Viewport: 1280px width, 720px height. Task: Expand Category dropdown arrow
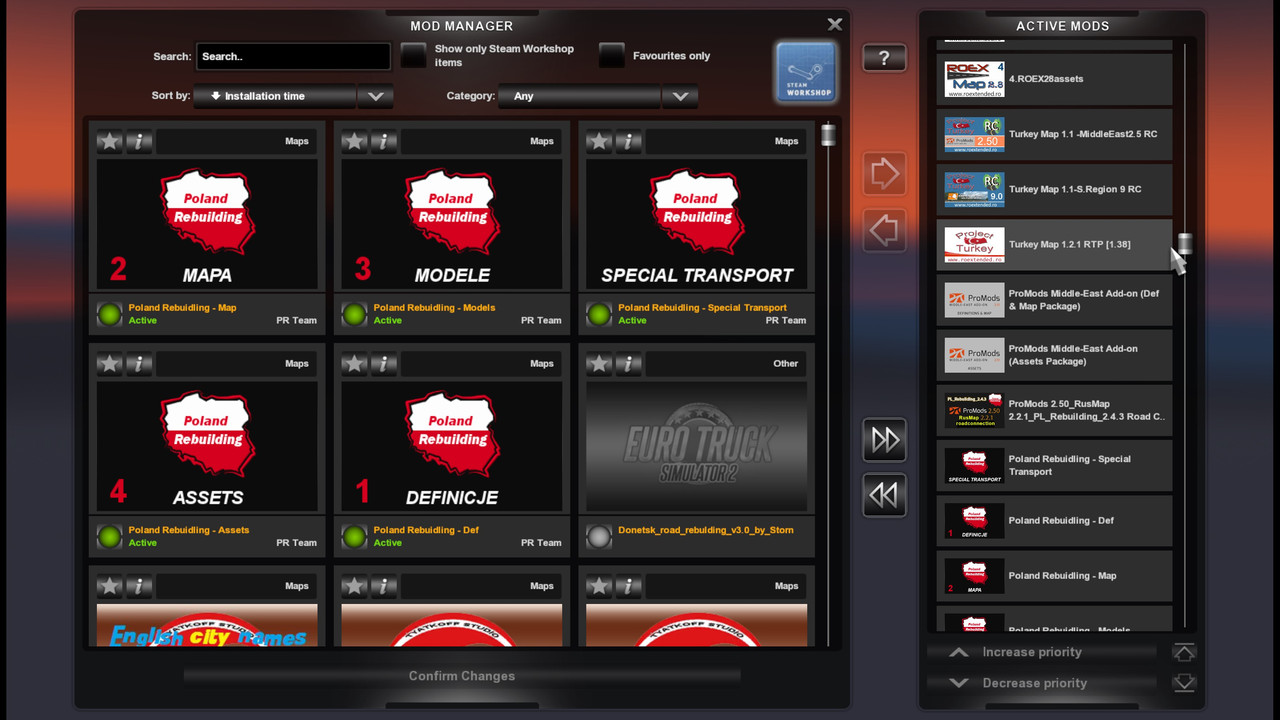coord(680,96)
